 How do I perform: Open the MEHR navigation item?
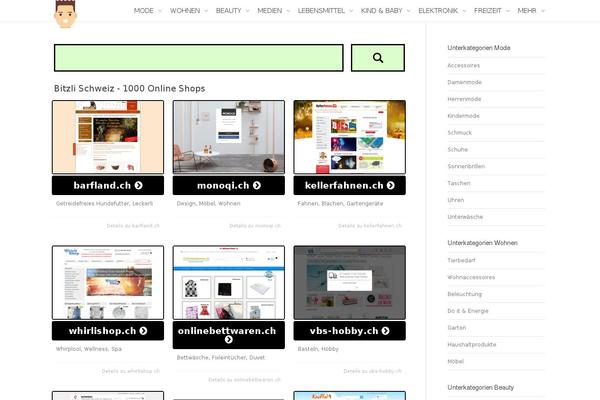click(x=527, y=11)
